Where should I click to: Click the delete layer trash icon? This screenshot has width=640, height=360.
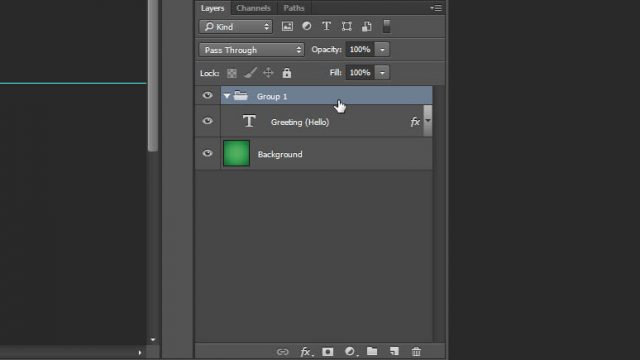pyautogui.click(x=416, y=351)
